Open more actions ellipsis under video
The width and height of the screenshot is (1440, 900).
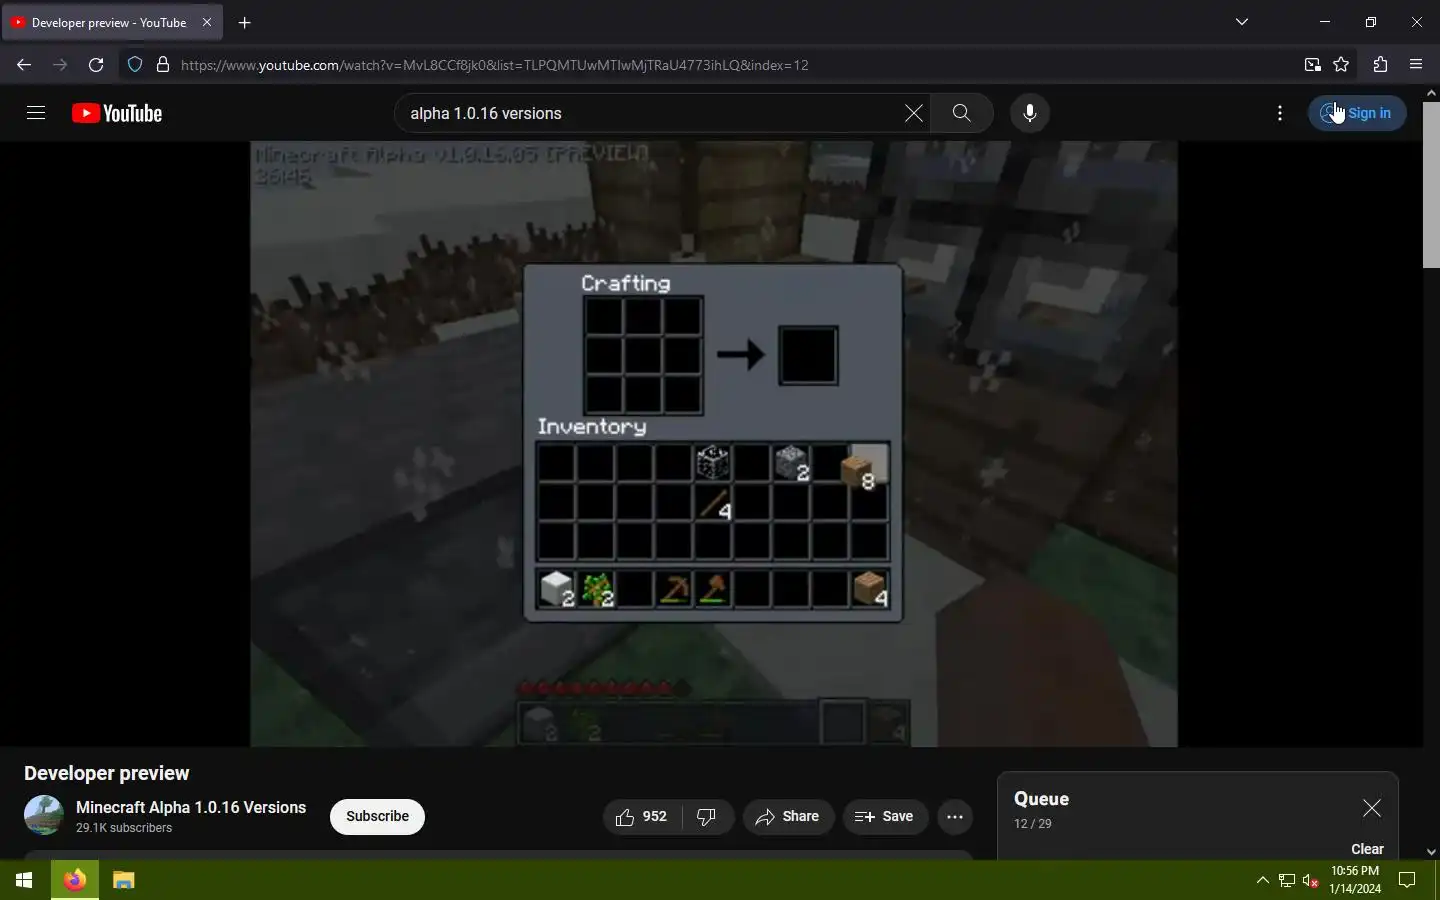(955, 817)
